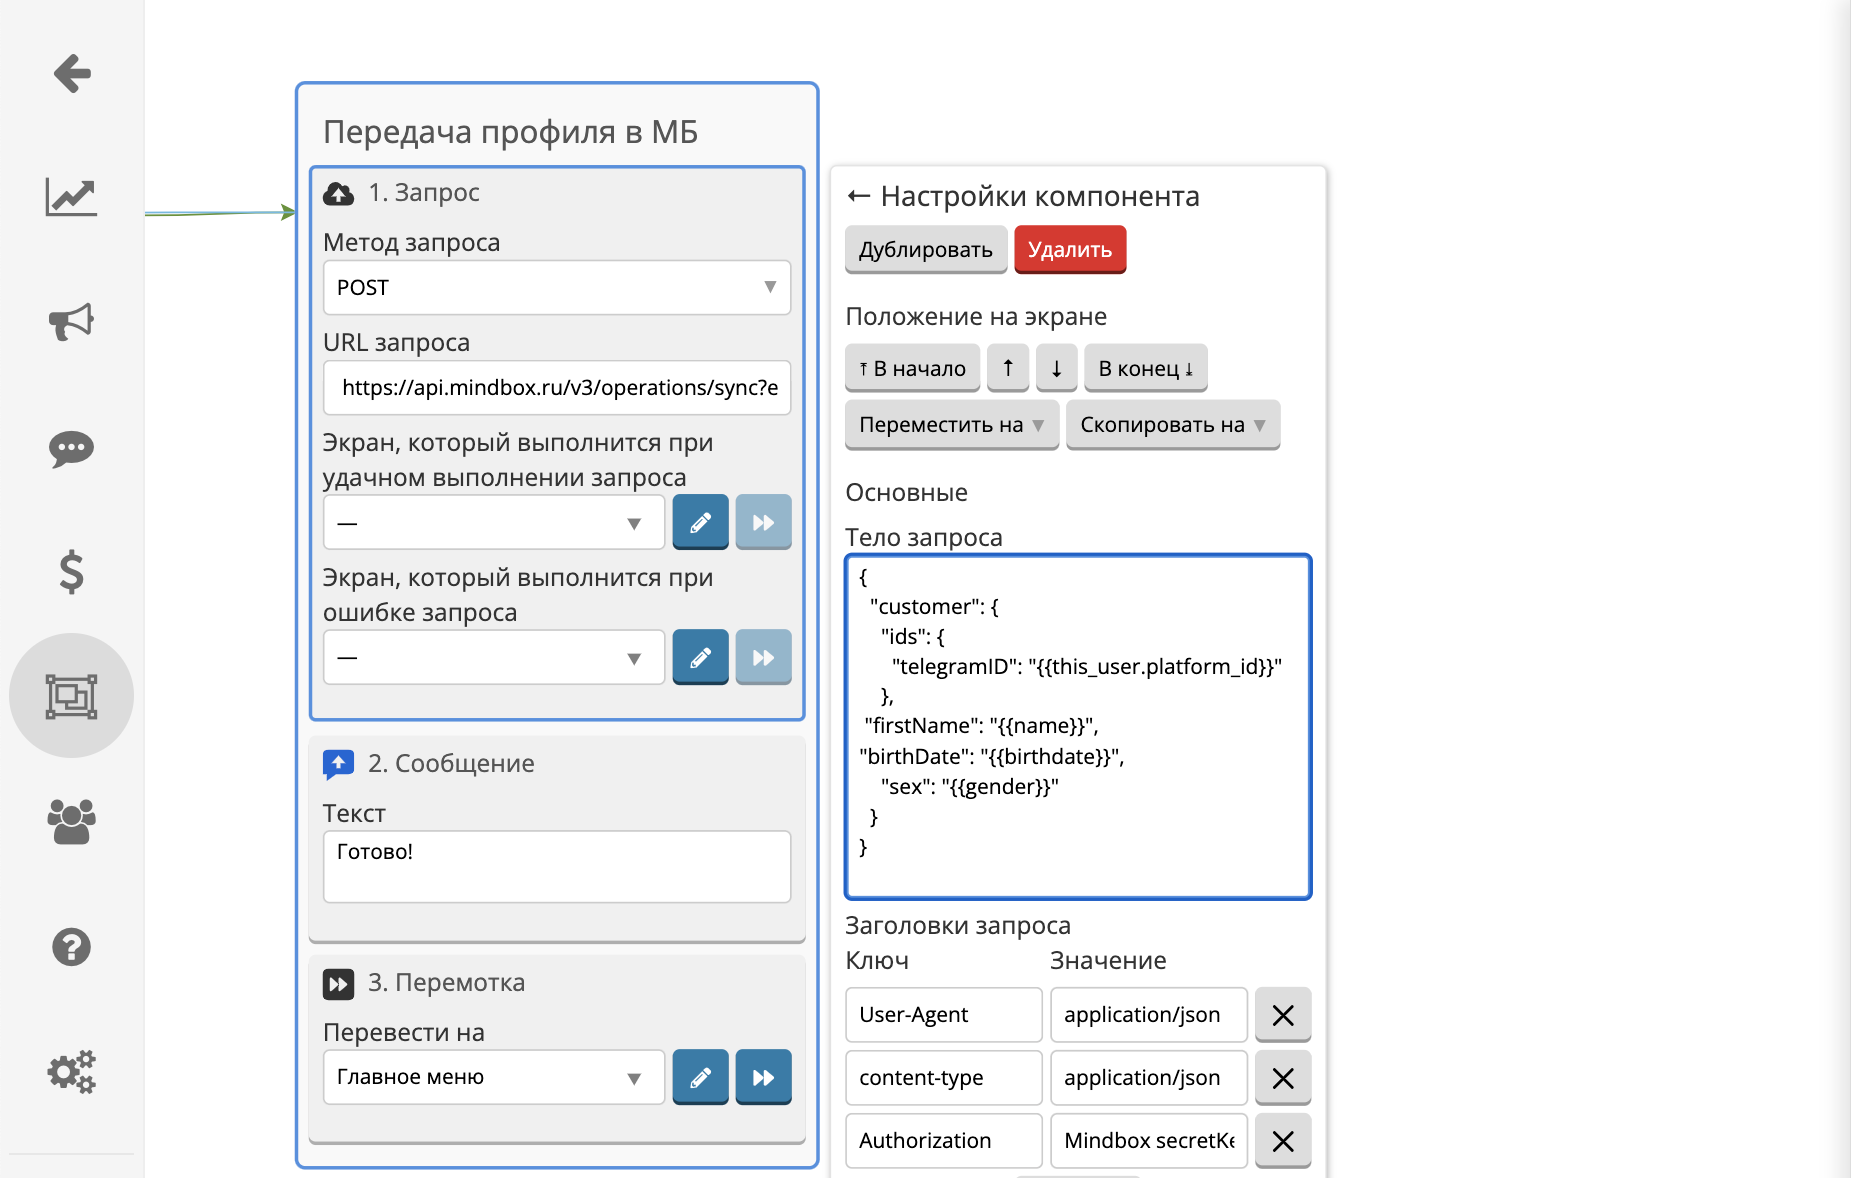
Task: Click the cloud icon of Запрос component
Action: pyautogui.click(x=338, y=194)
